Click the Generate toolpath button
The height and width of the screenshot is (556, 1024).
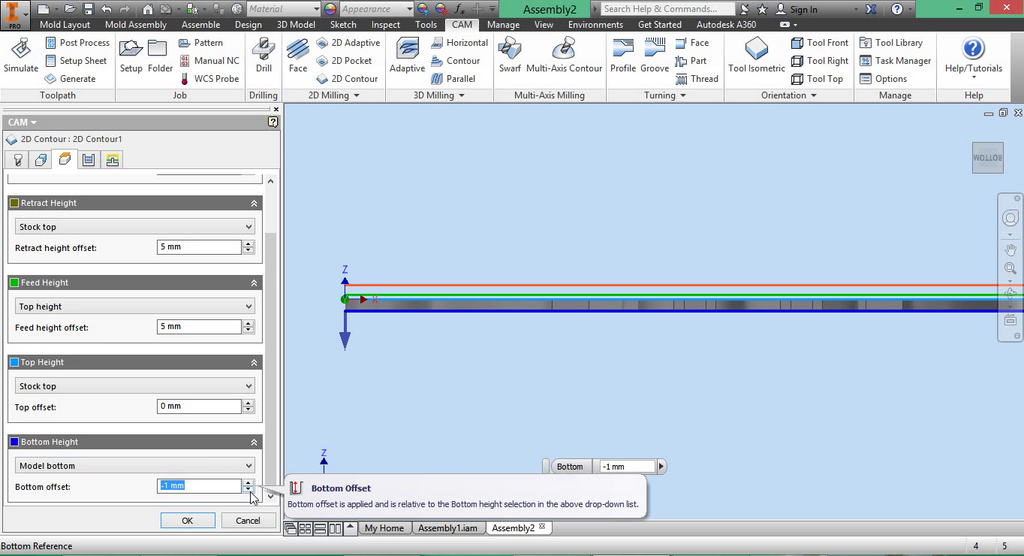(x=70, y=78)
